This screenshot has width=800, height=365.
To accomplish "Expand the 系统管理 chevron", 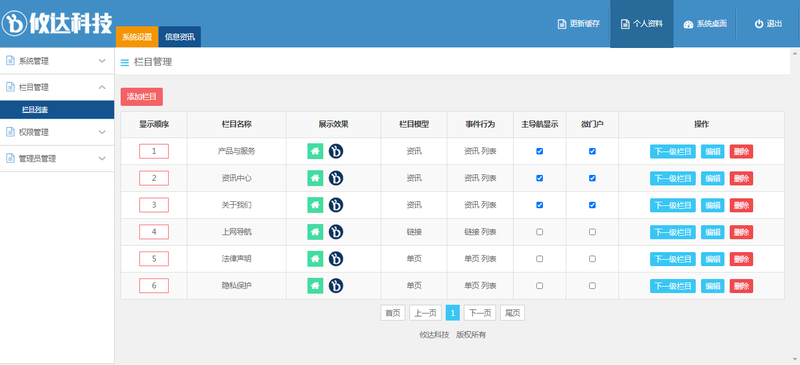I will pos(102,61).
